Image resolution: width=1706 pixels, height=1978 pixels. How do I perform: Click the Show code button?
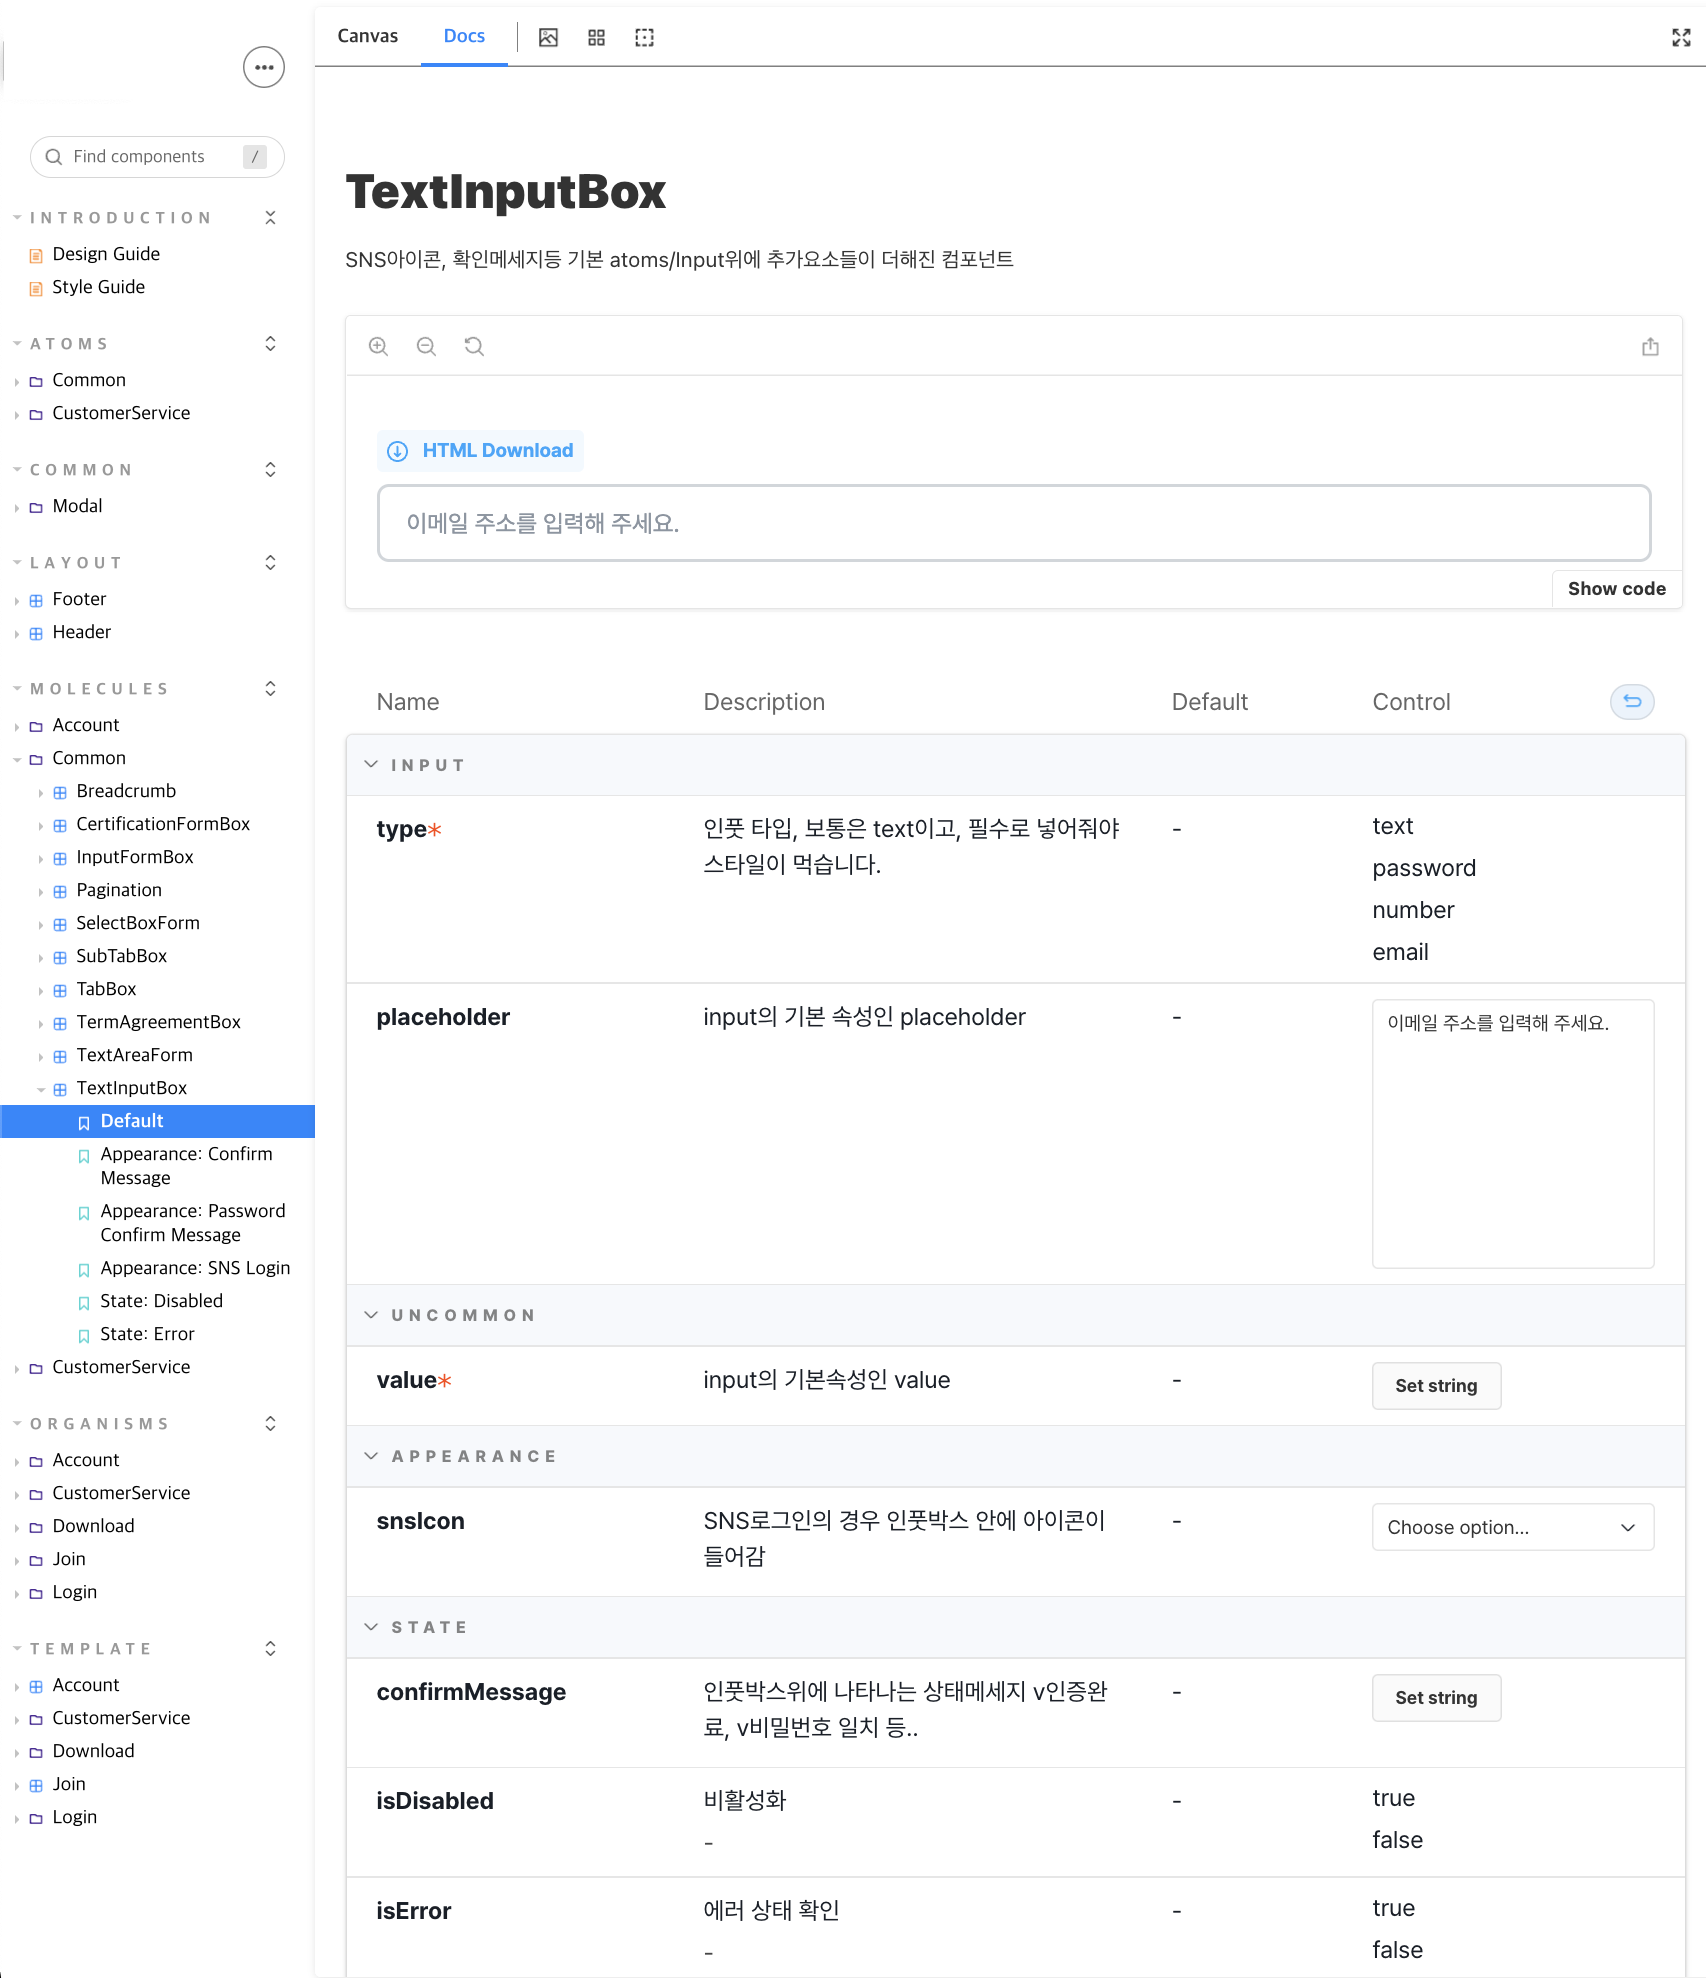[x=1616, y=589]
